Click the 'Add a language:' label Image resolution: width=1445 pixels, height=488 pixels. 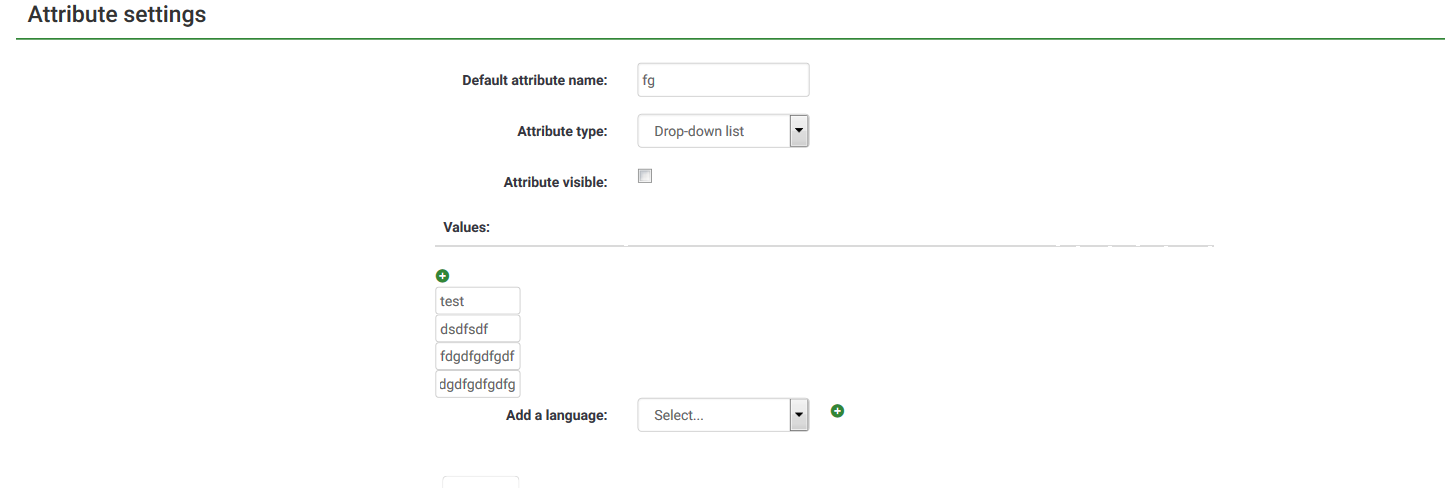click(556, 415)
